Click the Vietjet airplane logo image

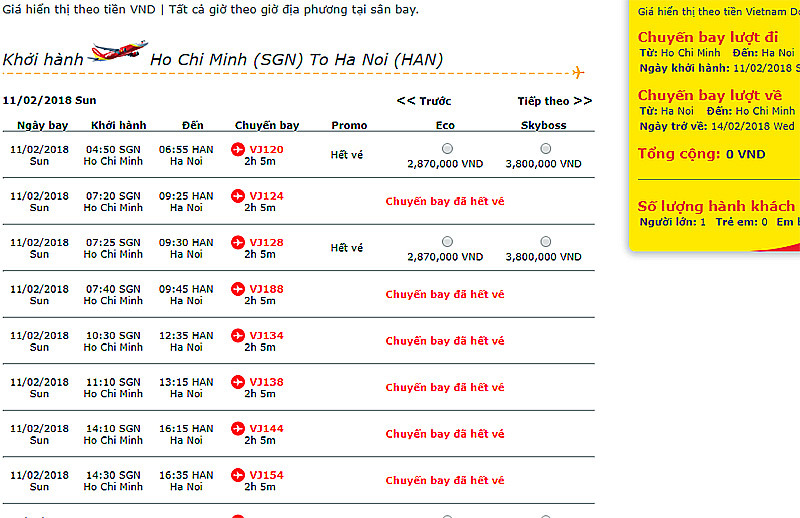(118, 51)
